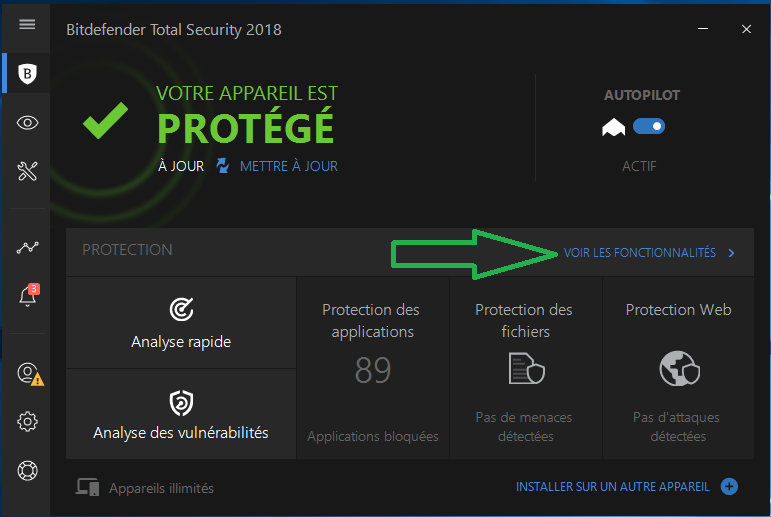Click the blue plus install icon
Screen dimensions: 771x517
point(729,487)
